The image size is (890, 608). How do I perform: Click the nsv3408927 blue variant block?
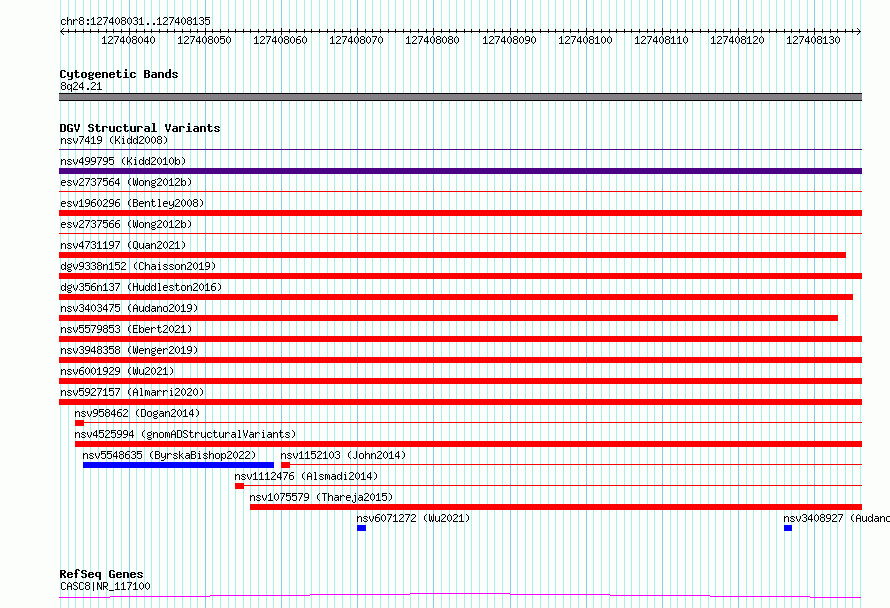pos(788,528)
